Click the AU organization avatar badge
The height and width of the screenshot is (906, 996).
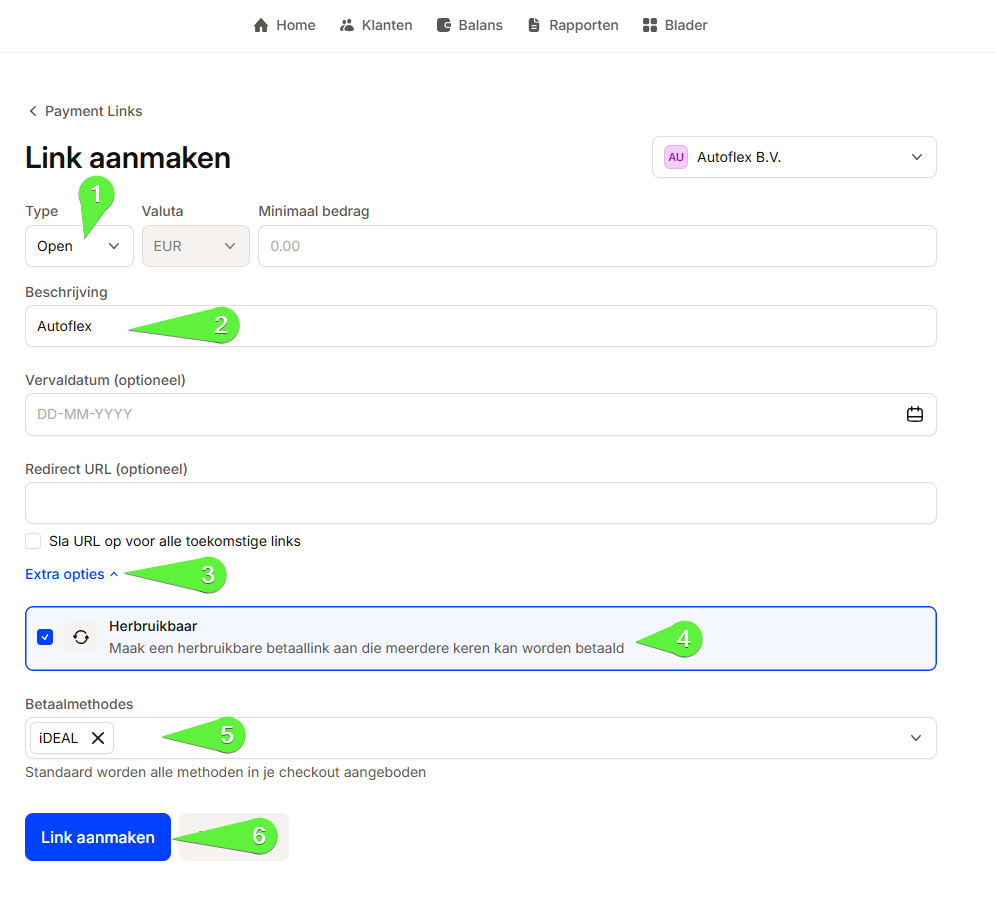(676, 157)
